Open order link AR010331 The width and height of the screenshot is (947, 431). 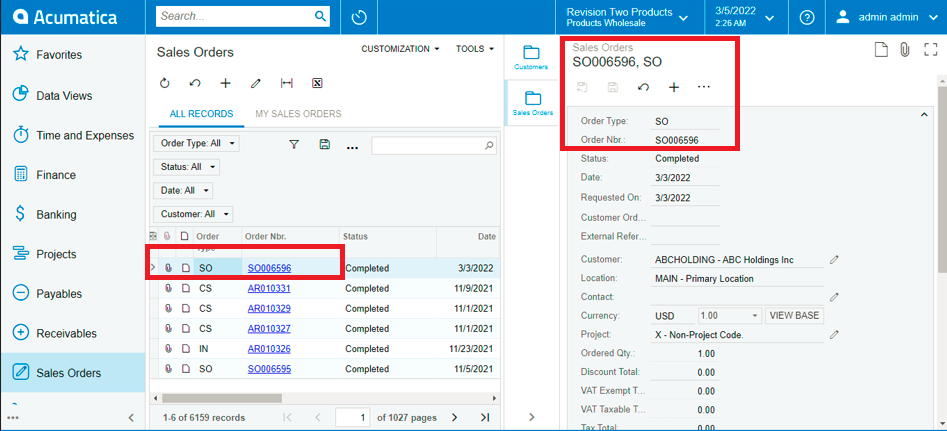269,289
